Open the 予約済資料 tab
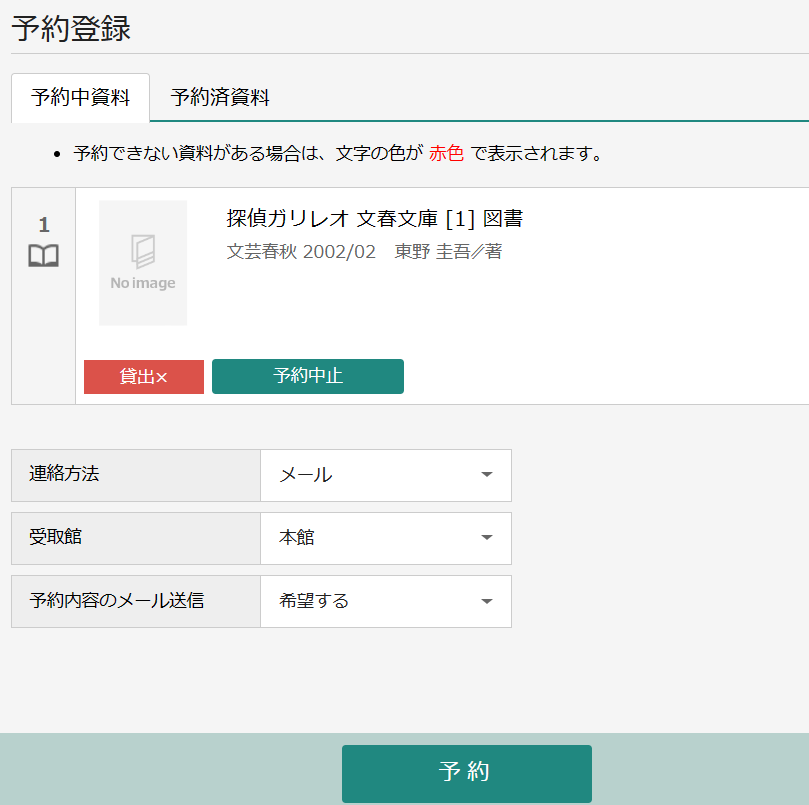The image size is (809, 805). (x=220, y=98)
